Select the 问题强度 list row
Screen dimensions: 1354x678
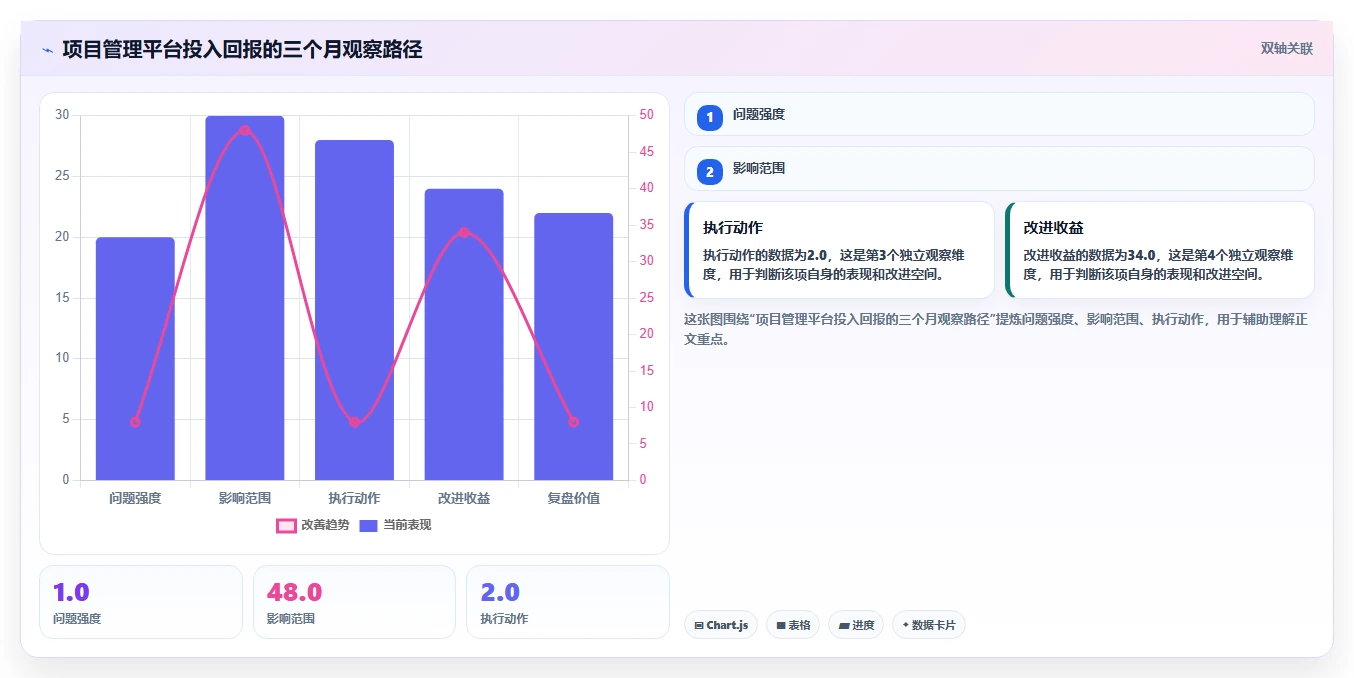999,114
